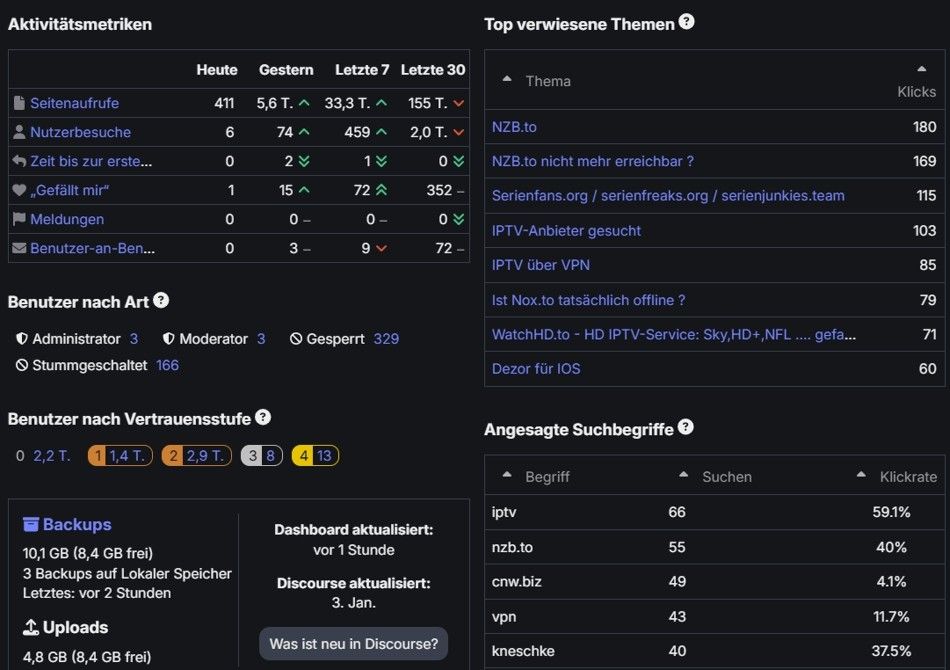Screen dimensions: 950x670
Task: Click the Gesperrt ban icon
Action: 296,339
